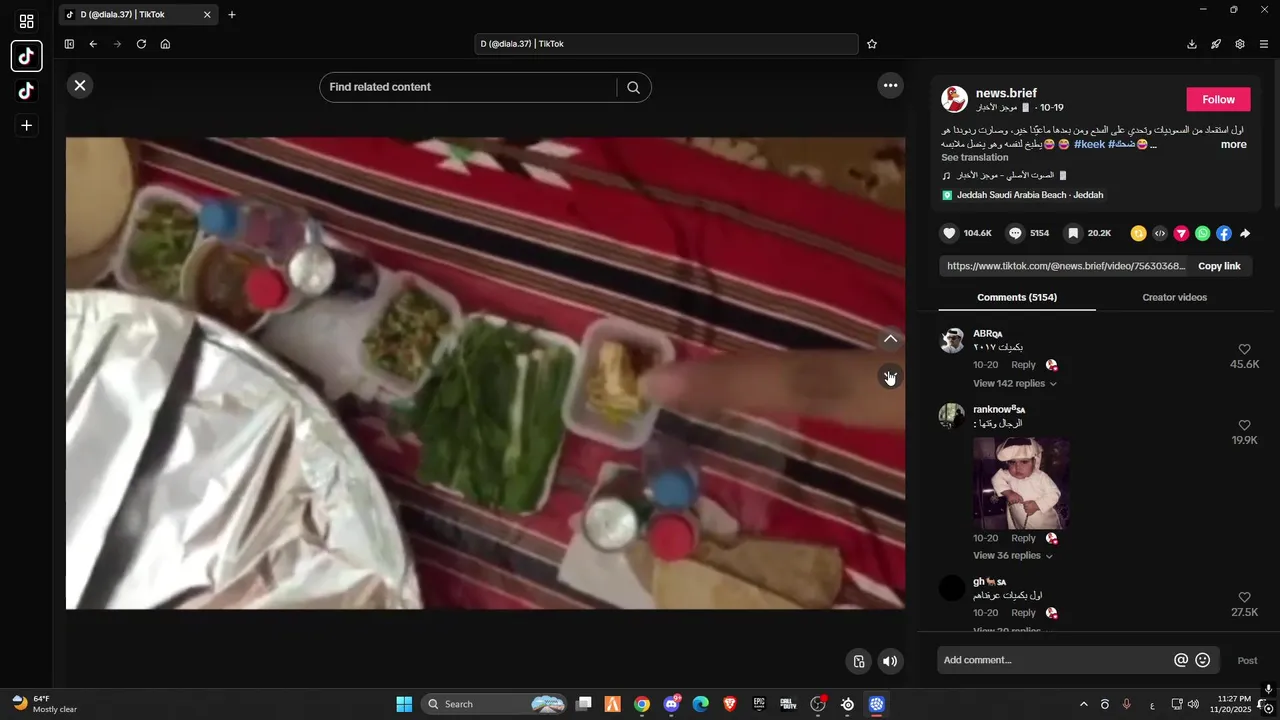Share to WhatsApp icon
This screenshot has height=720, width=1280.
pyautogui.click(x=1203, y=233)
